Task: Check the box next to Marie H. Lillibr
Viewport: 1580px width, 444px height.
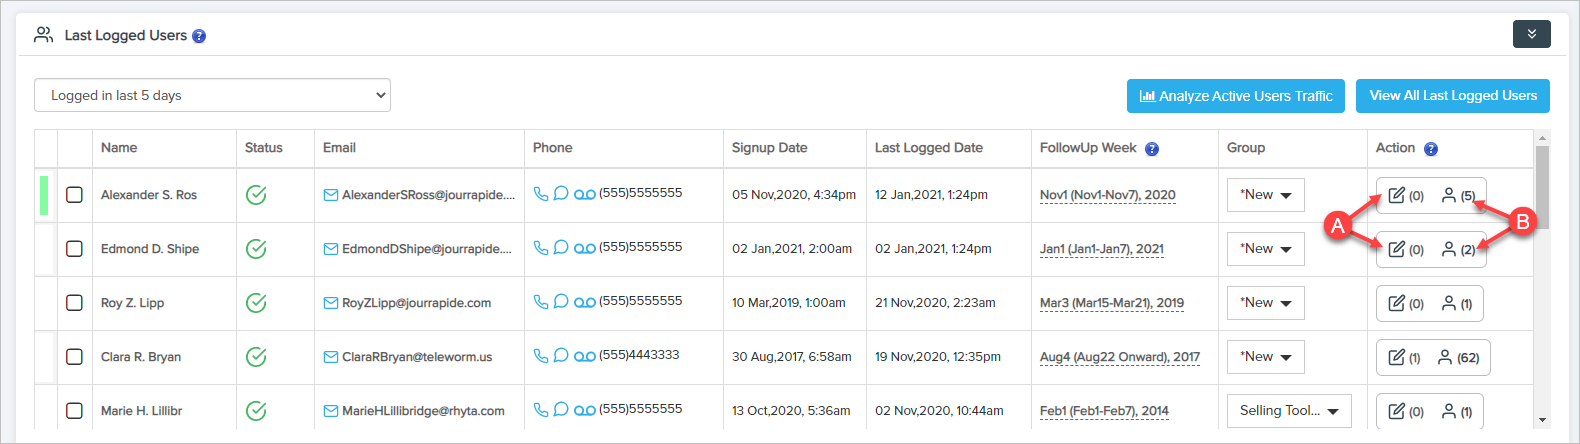Action: [74, 410]
